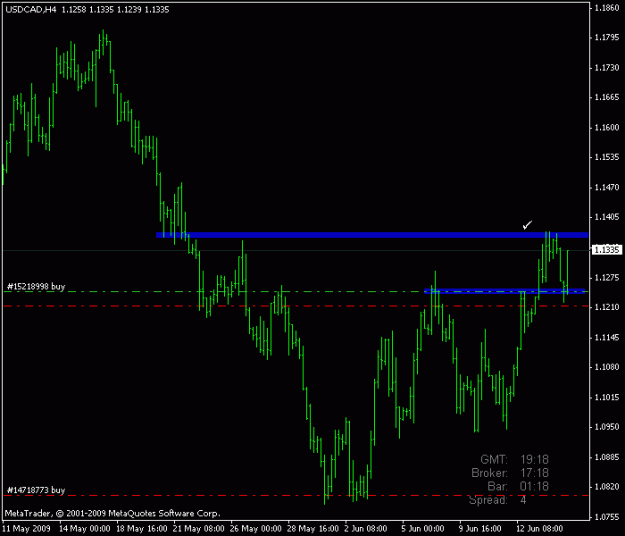
Task: Click the 12 Jun 08:00 time label
Action: [x=539, y=529]
